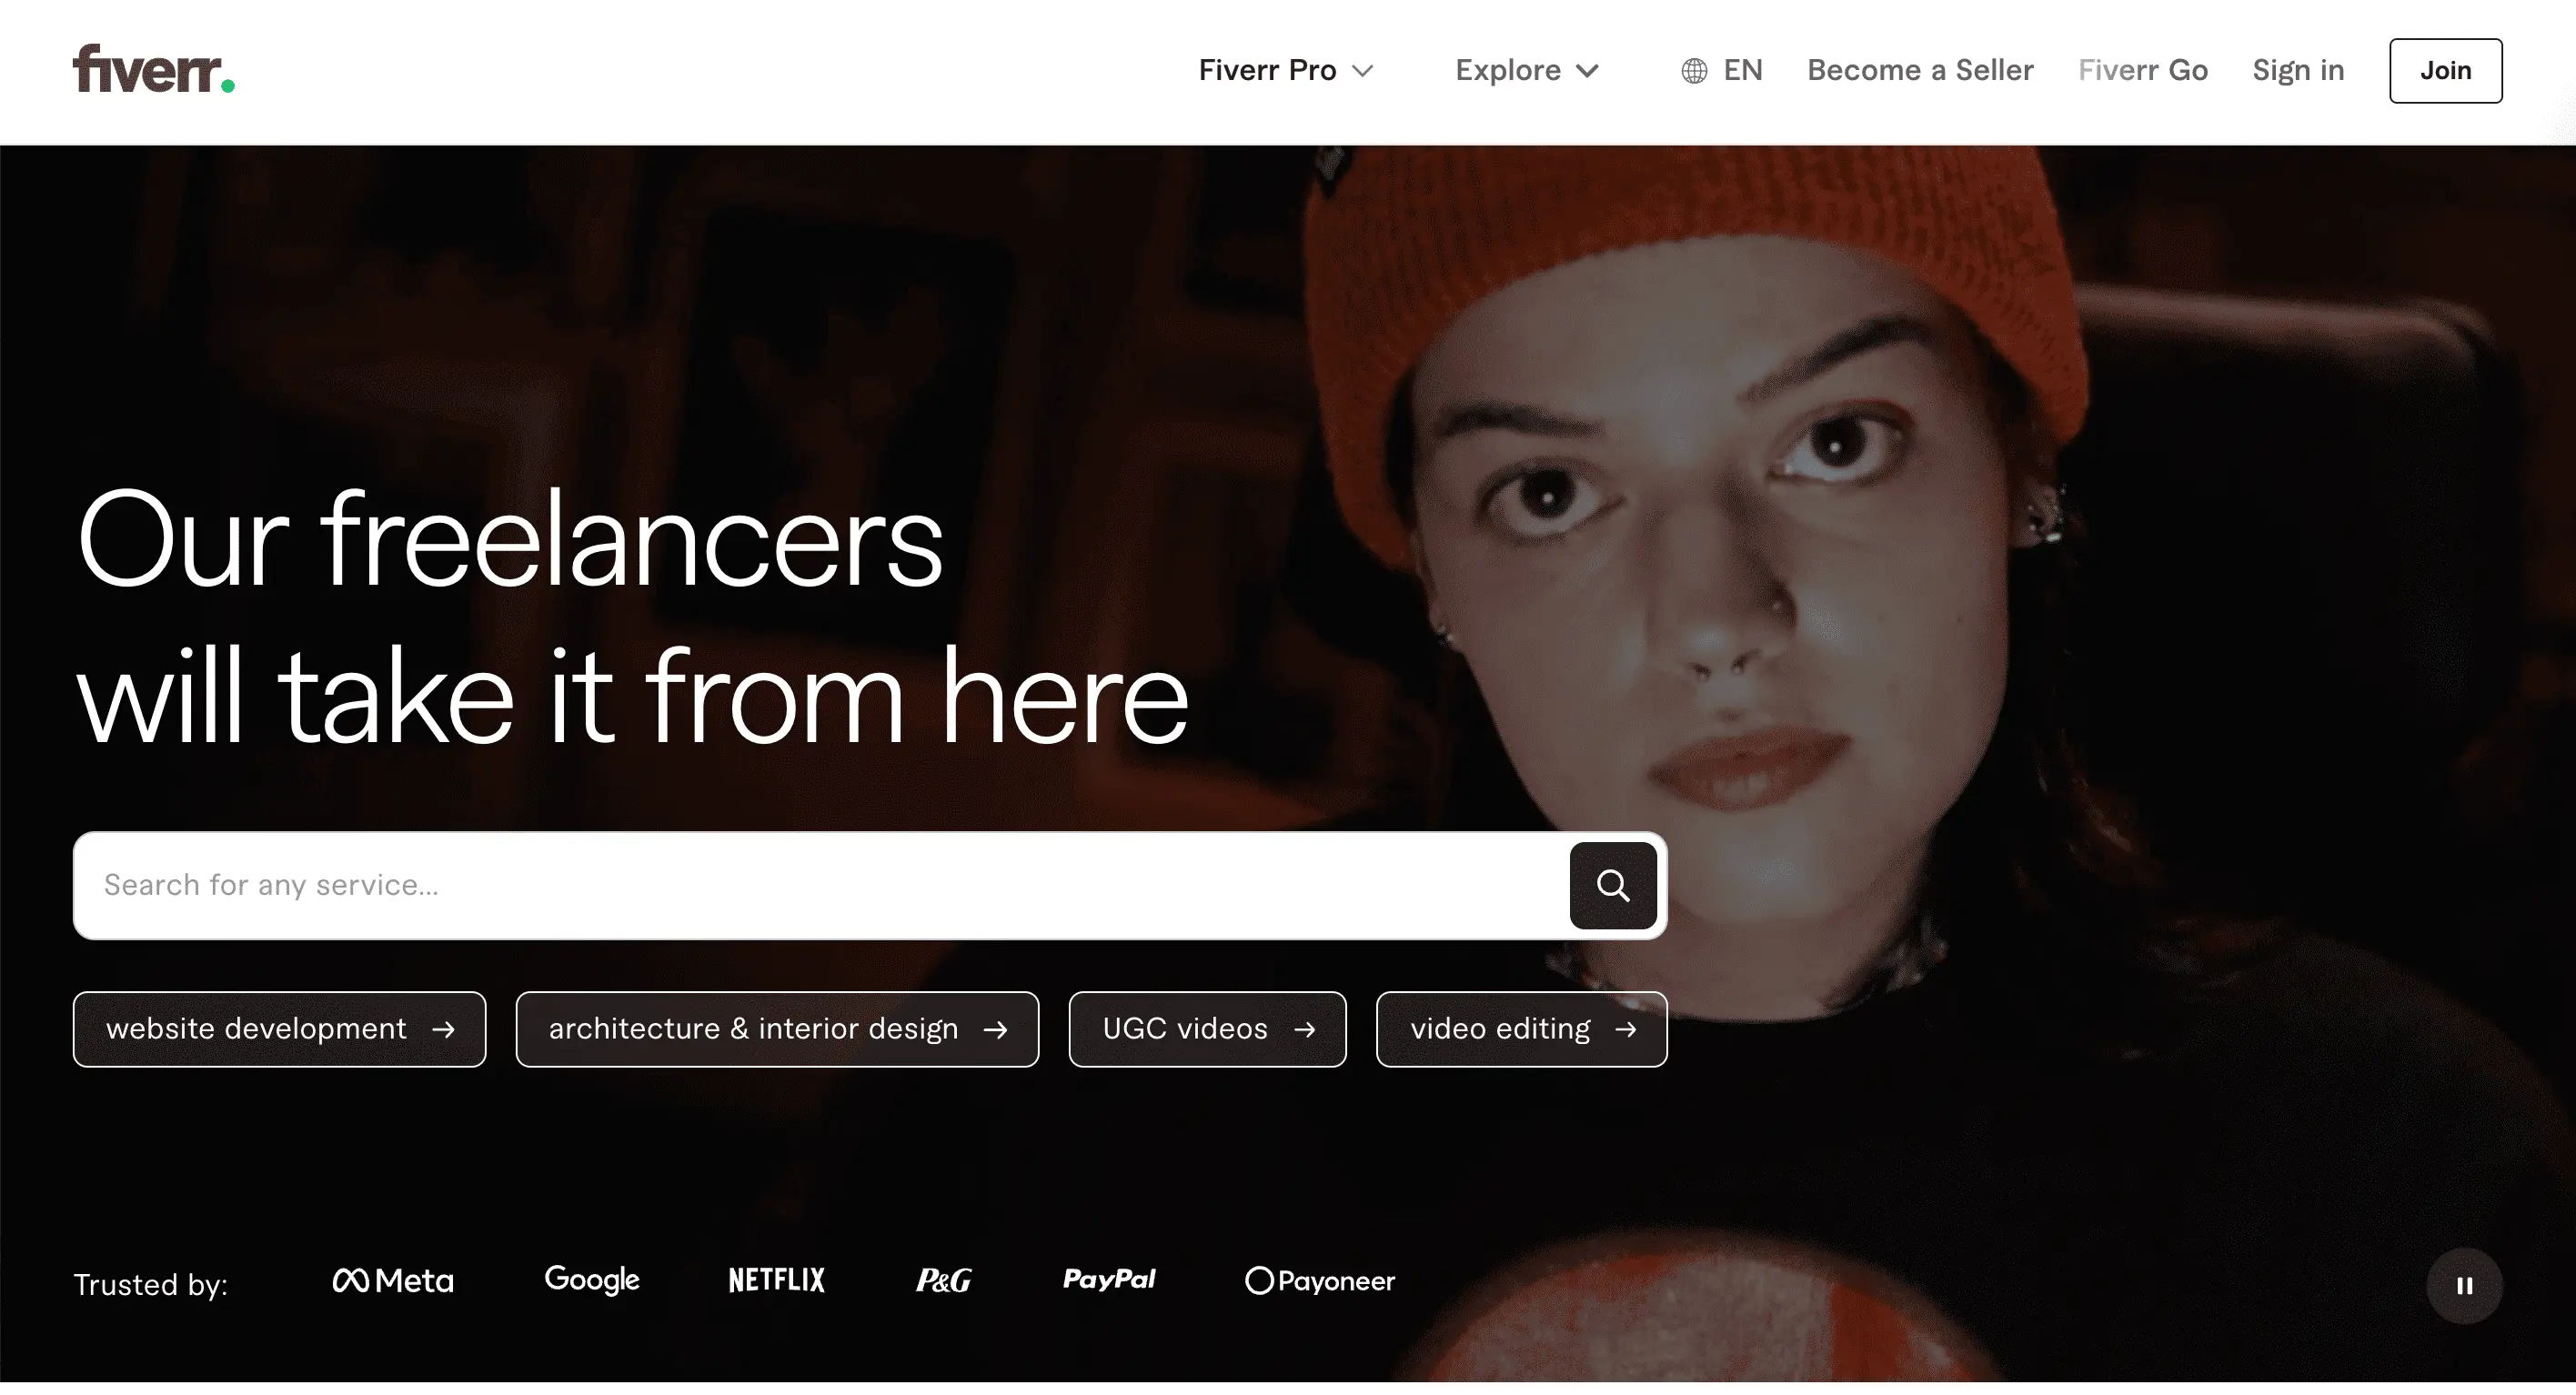Click inside the service search field
Image resolution: width=2576 pixels, height=1395 pixels.
[x=700, y=886]
